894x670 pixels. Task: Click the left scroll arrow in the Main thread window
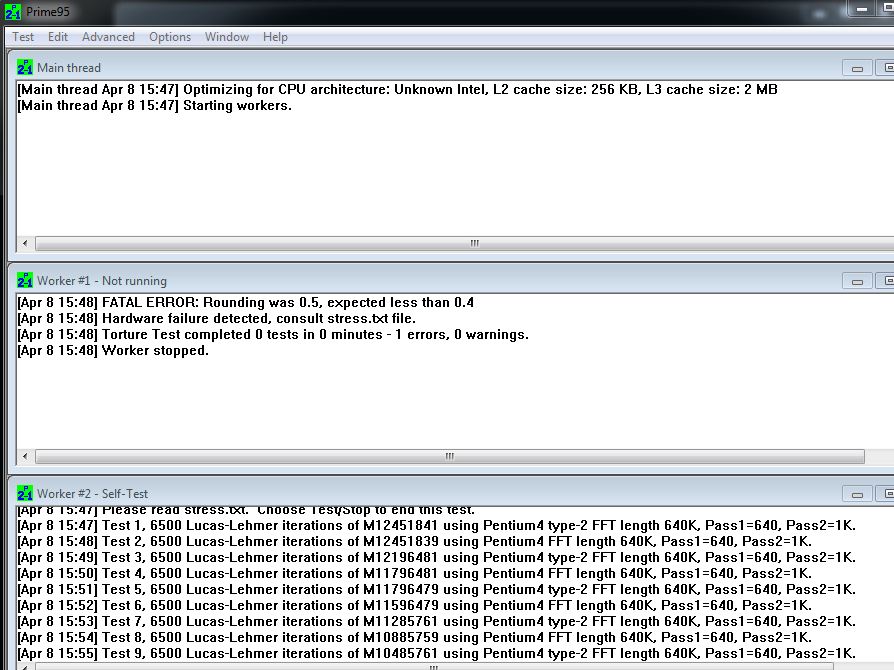(25, 243)
